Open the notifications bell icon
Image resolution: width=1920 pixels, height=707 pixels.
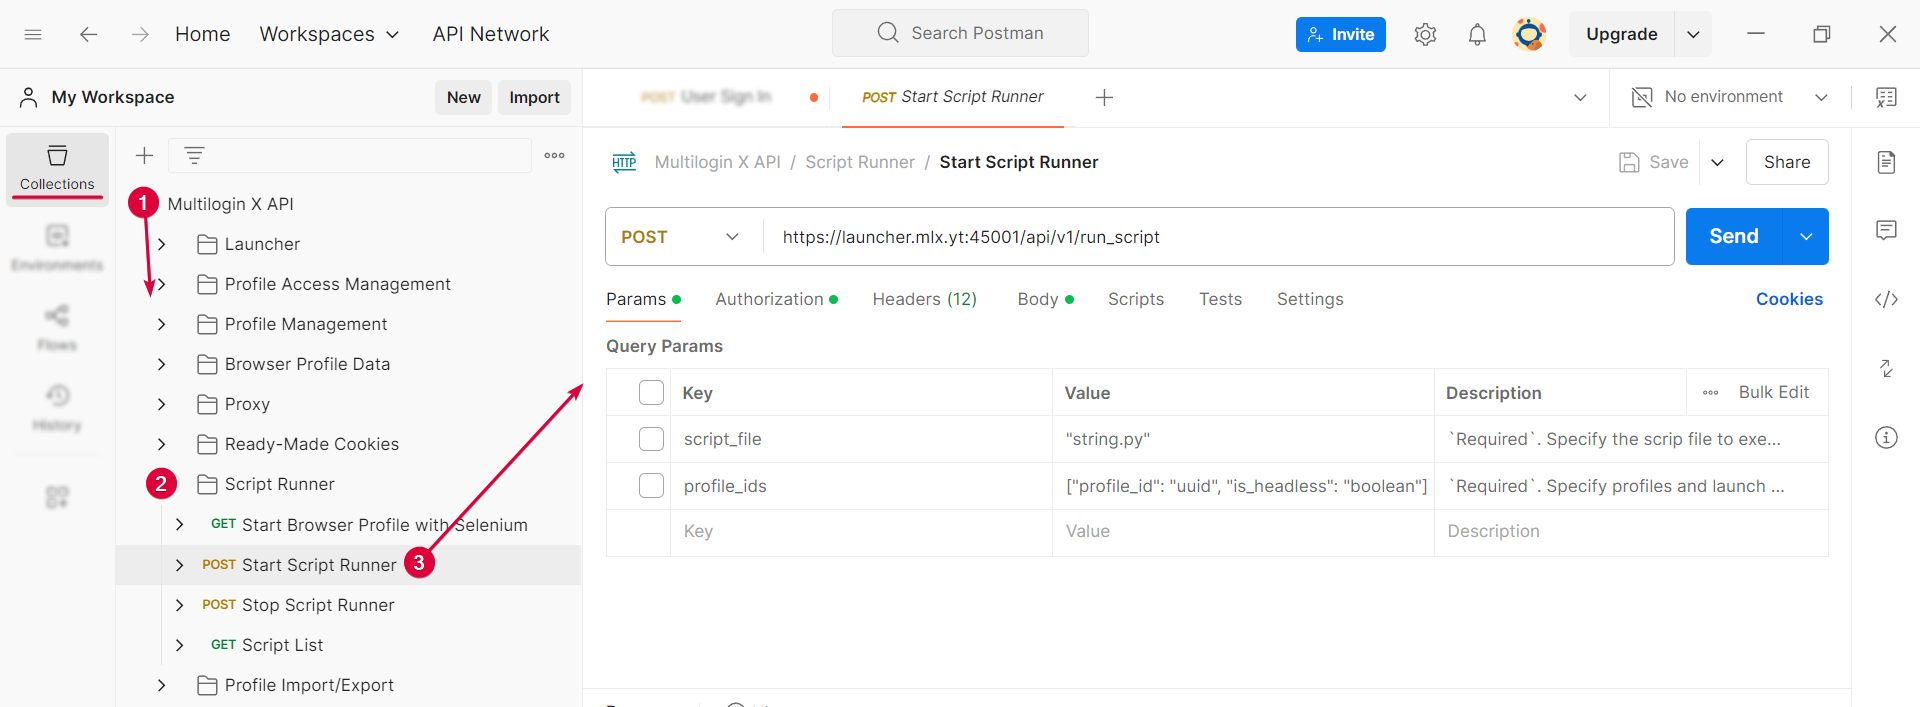point(1477,34)
